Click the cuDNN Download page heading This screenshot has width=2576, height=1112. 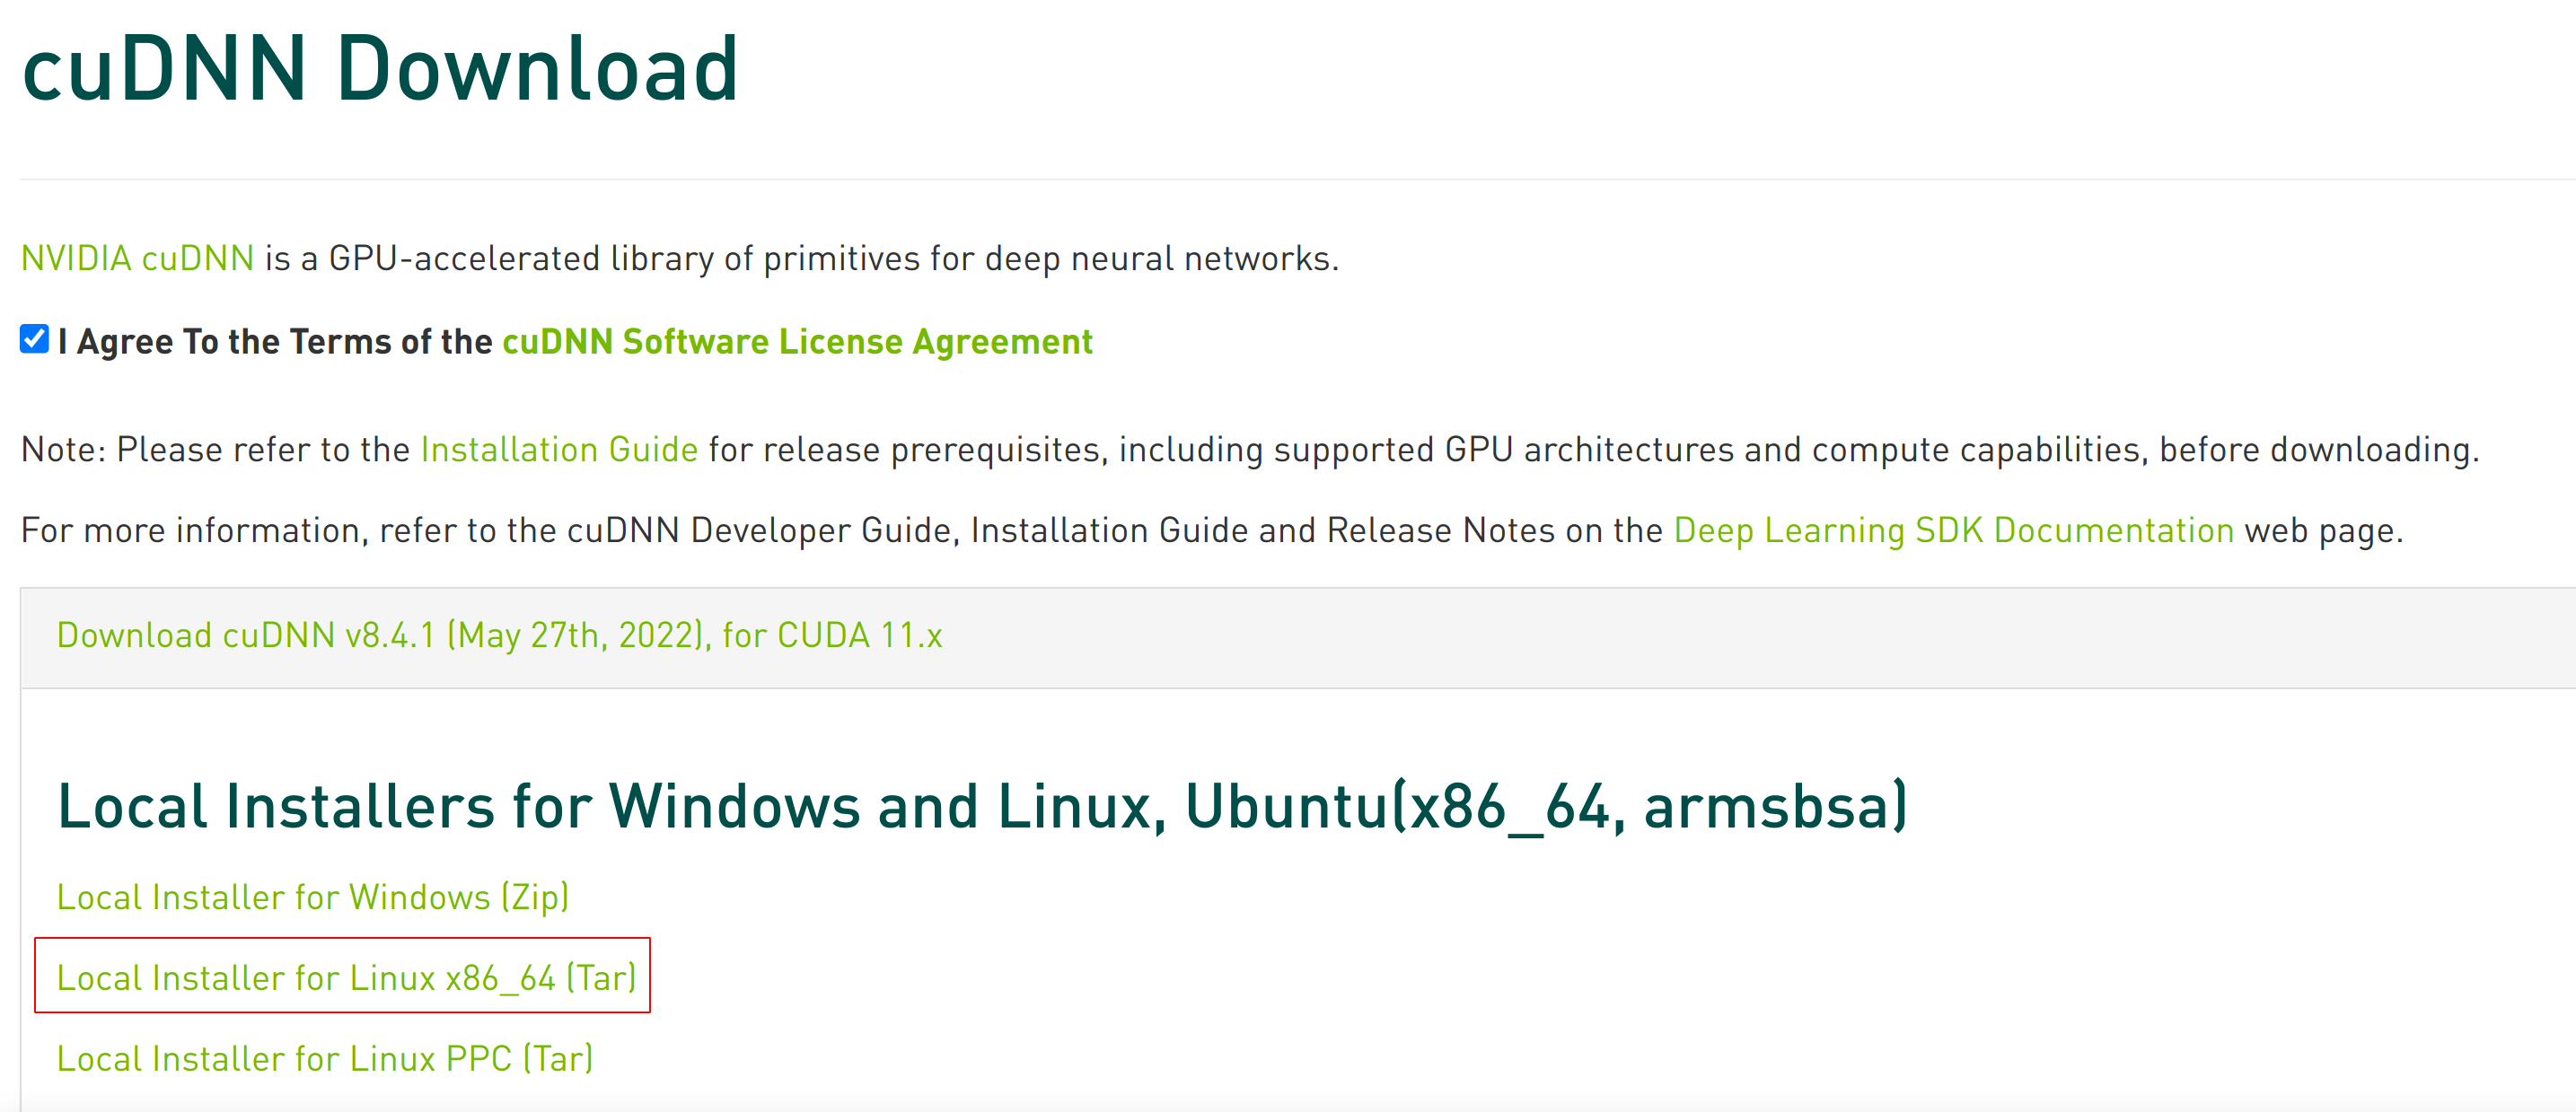[x=380, y=68]
